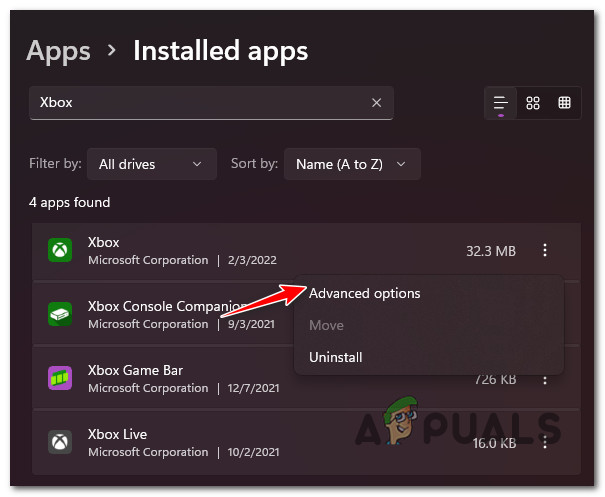
Task: Click the Xbox app icon
Action: click(60, 251)
